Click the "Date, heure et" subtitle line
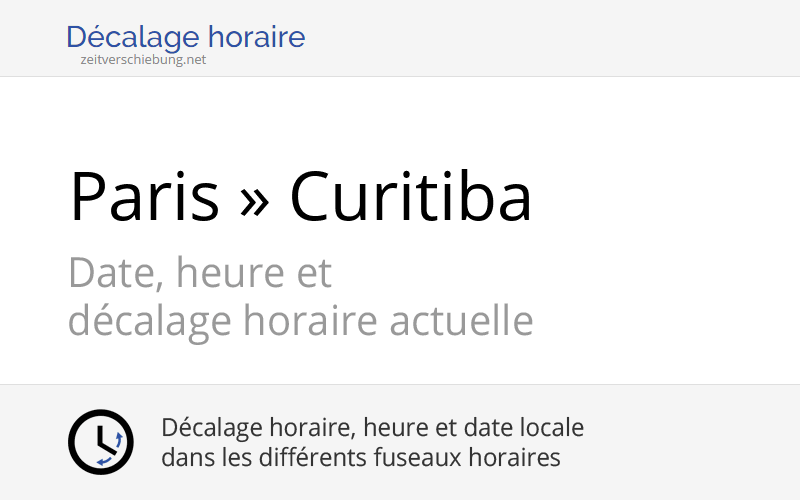This screenshot has width=800, height=500. coord(200,272)
